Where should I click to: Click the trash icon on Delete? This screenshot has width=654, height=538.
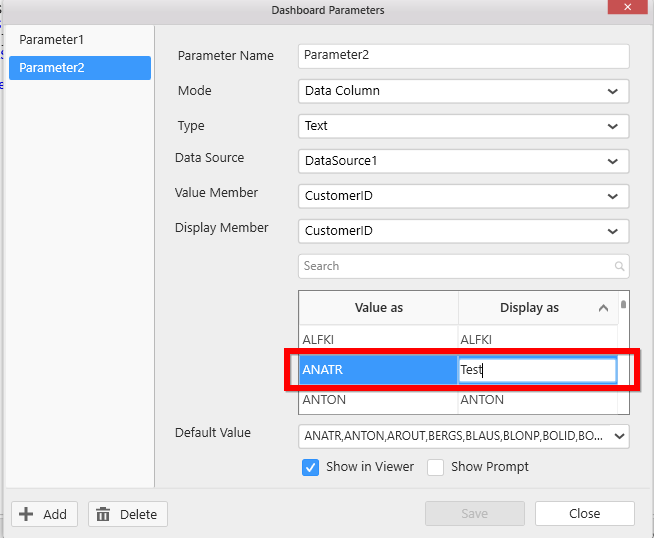[x=103, y=514]
